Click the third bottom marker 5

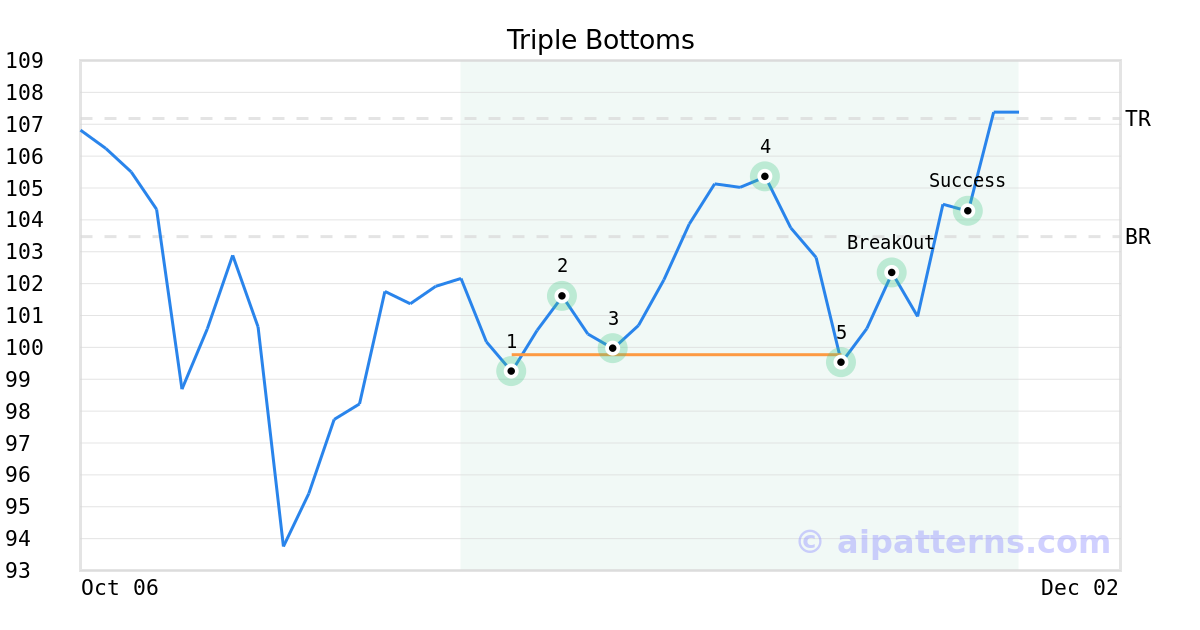(841, 362)
